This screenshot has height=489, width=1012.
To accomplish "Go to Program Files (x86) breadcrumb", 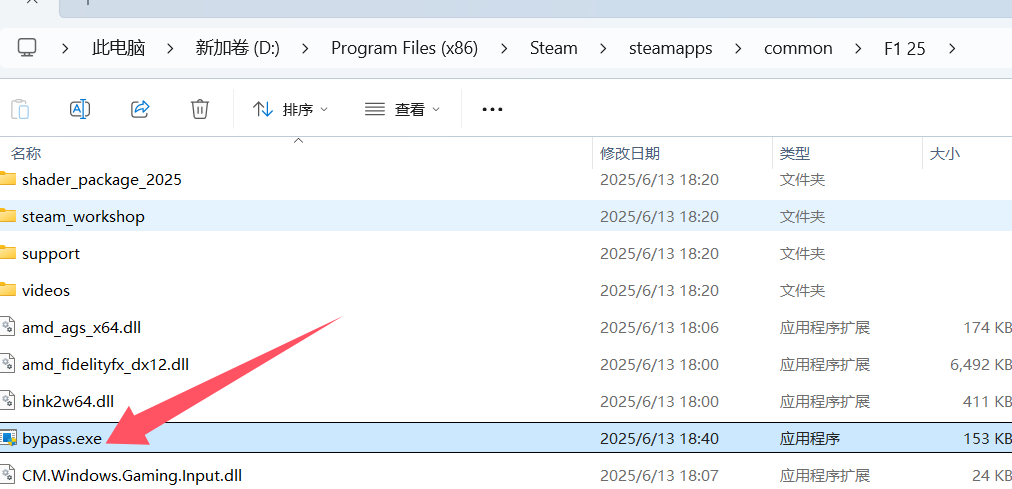I will [x=405, y=48].
